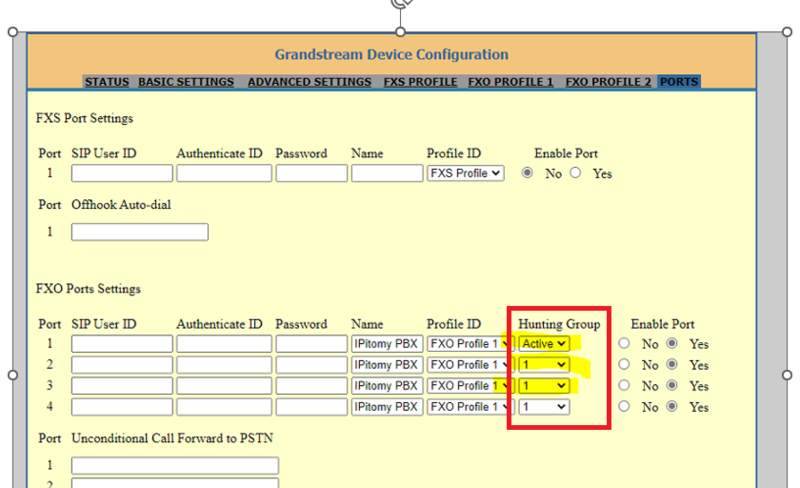This screenshot has height=488, width=800.
Task: Select No for FXS port 1 enable
Action: pyautogui.click(x=528, y=173)
